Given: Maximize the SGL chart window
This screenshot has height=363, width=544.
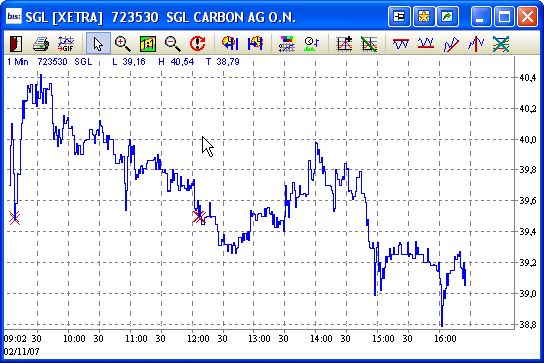Looking at the screenshot, I should (x=504, y=16).
